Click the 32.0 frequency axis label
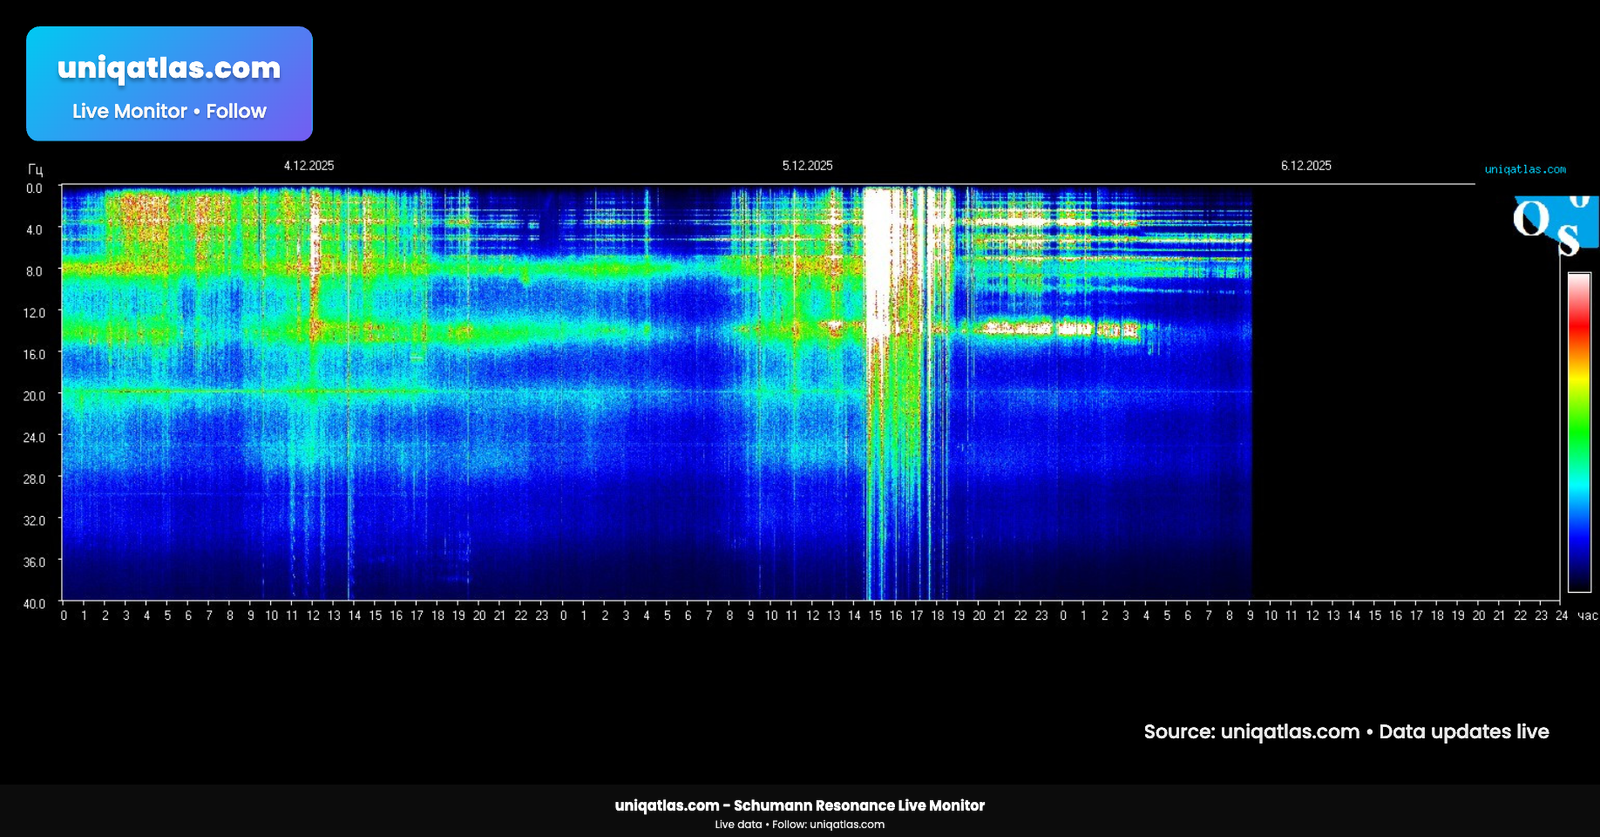The height and width of the screenshot is (837, 1600). pyautogui.click(x=34, y=521)
